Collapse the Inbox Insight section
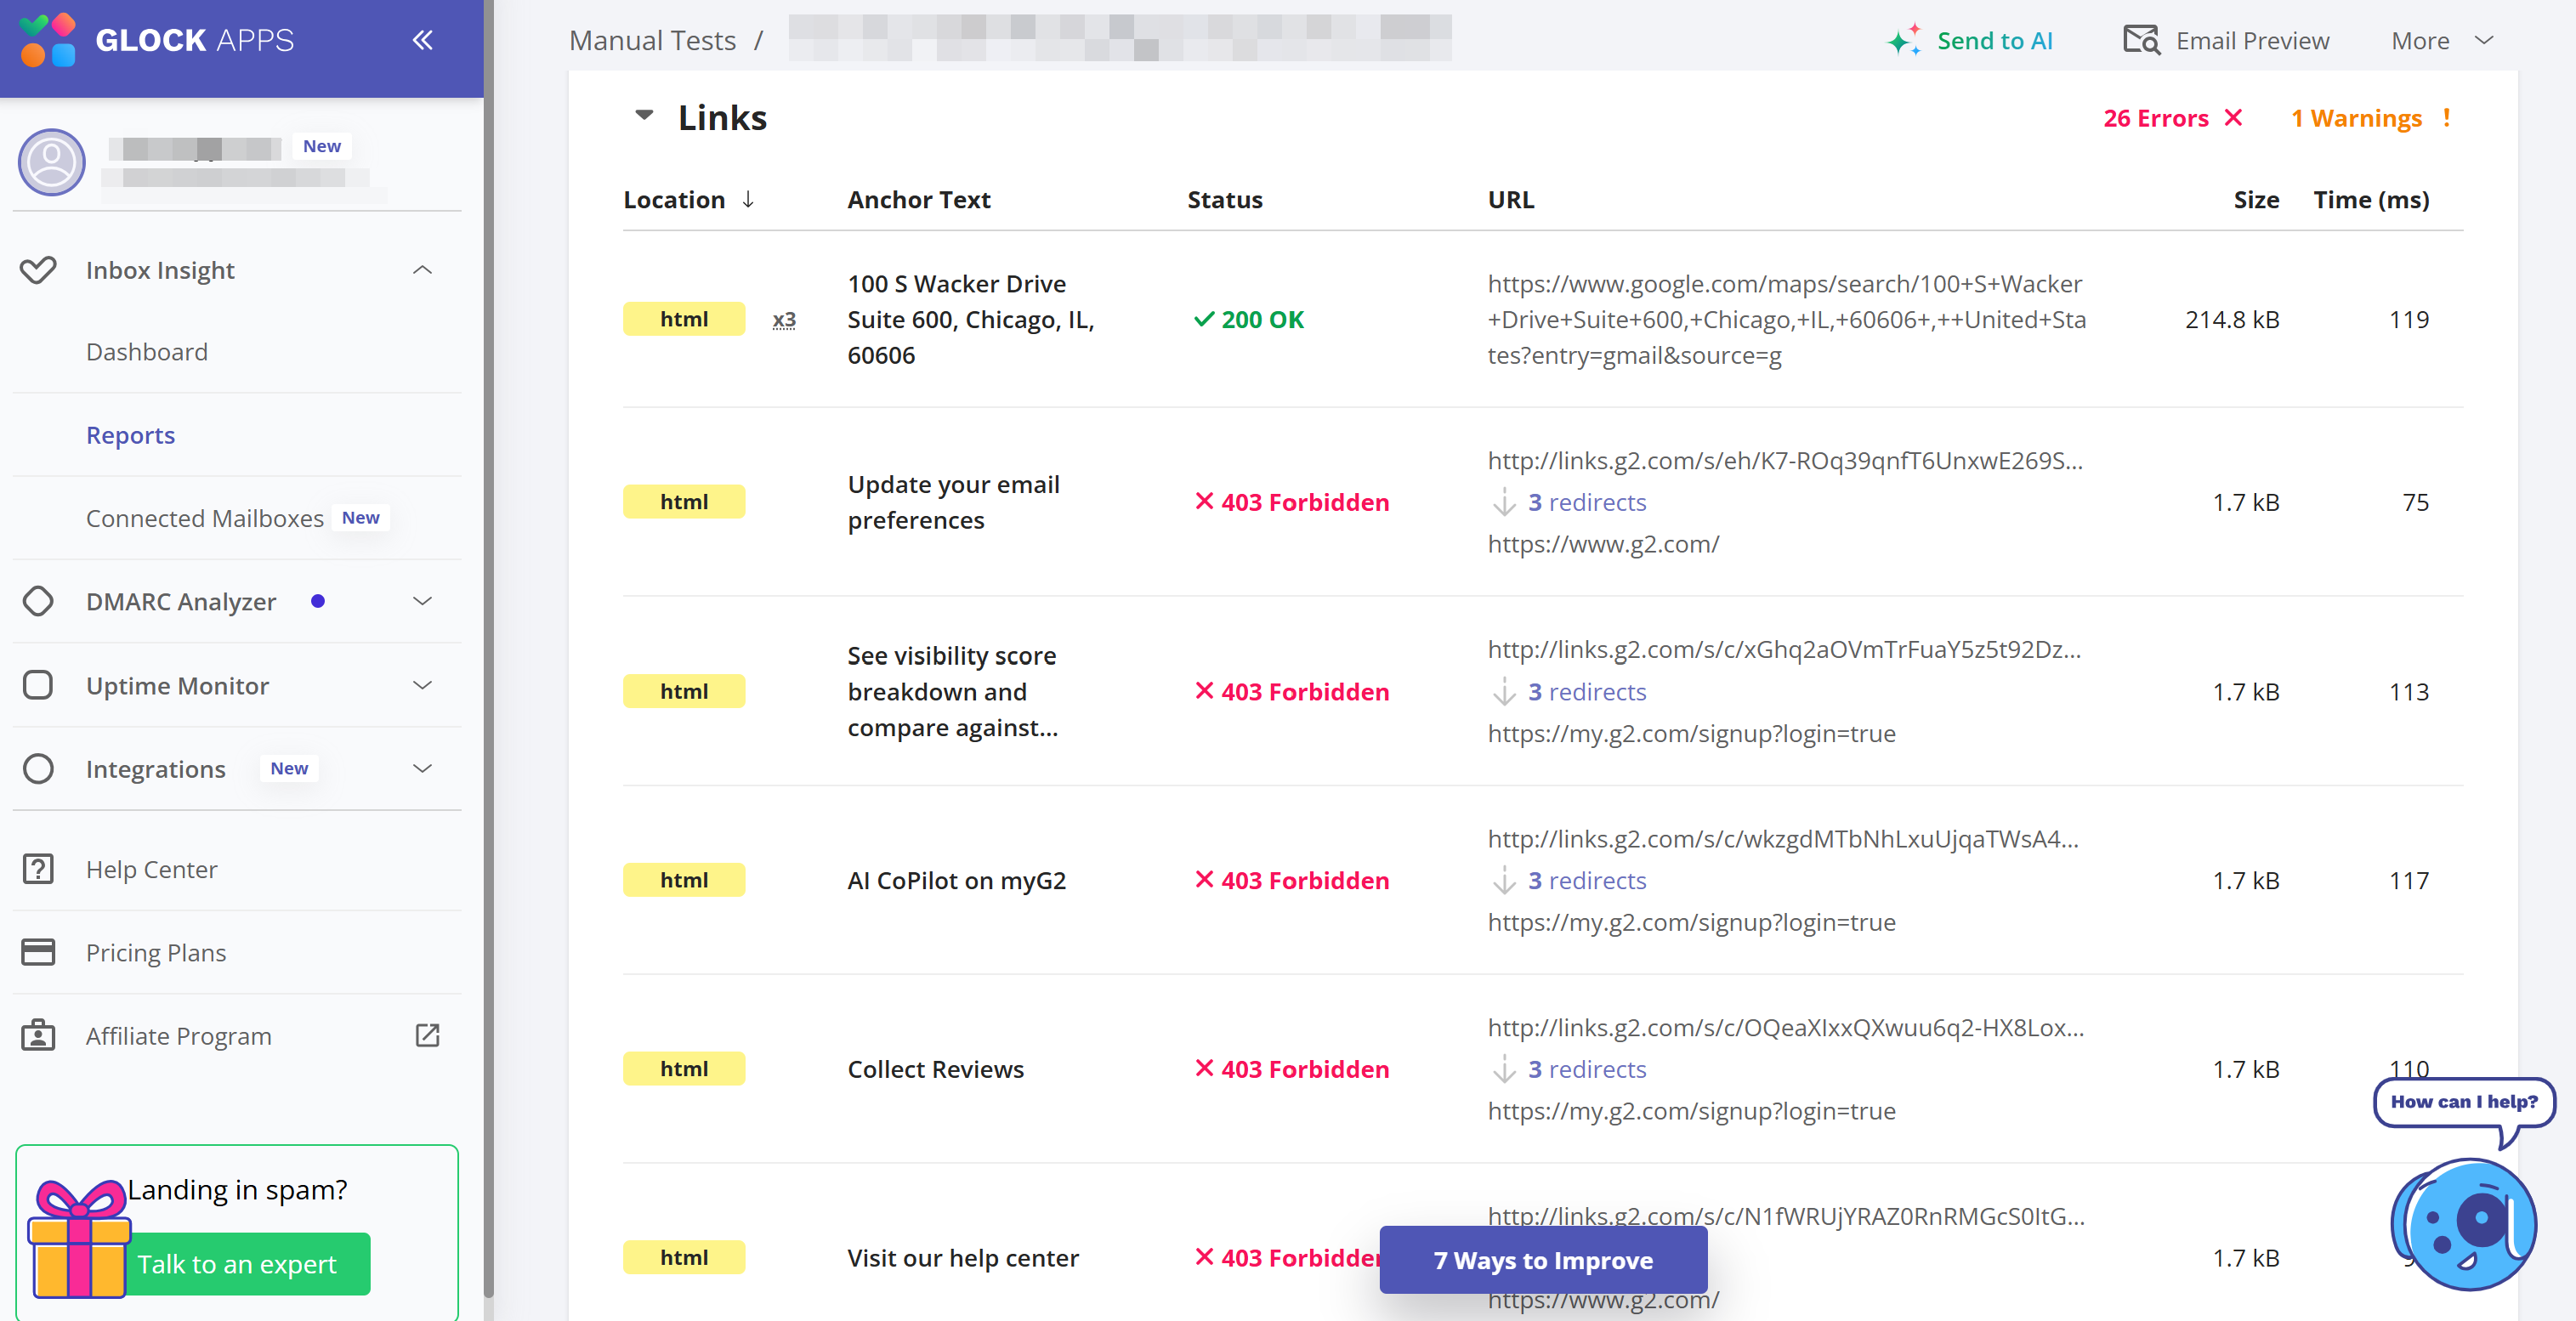This screenshot has width=2576, height=1321. click(422, 270)
